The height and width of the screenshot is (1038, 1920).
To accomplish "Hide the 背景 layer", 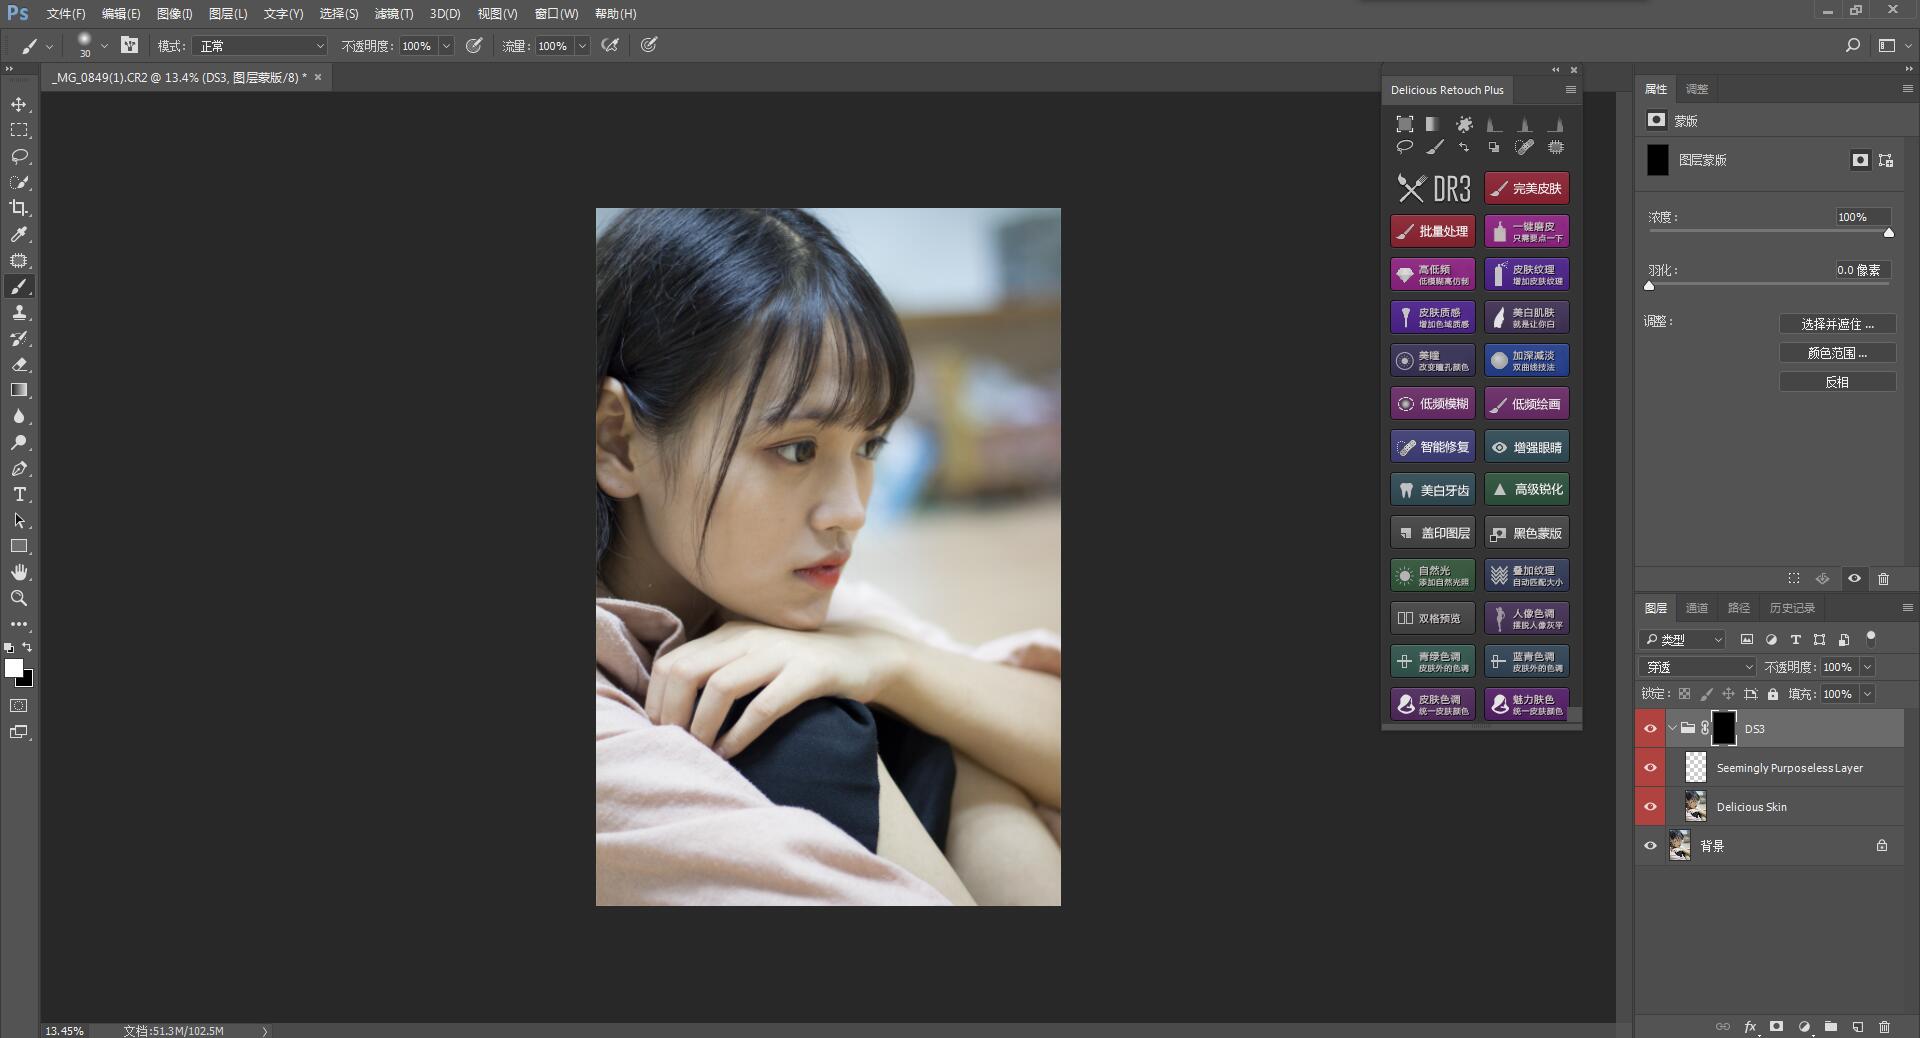I will tap(1650, 846).
